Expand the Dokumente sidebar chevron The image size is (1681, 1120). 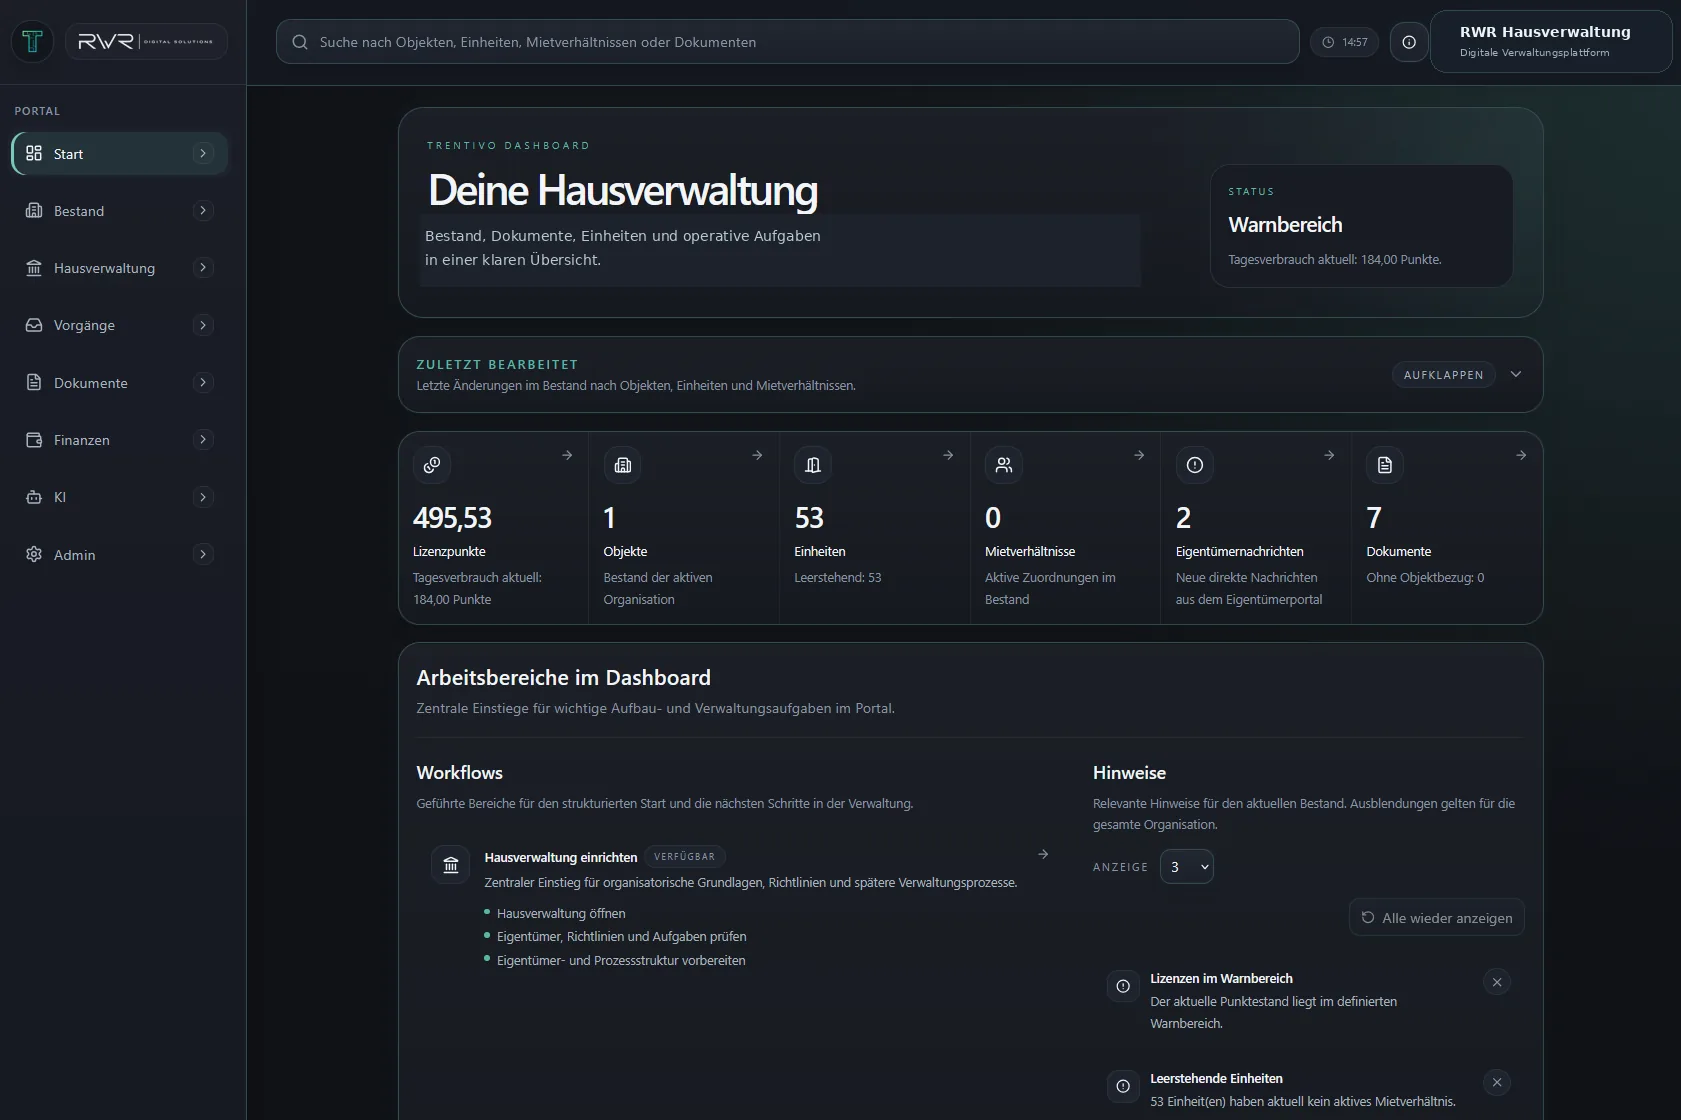203,382
